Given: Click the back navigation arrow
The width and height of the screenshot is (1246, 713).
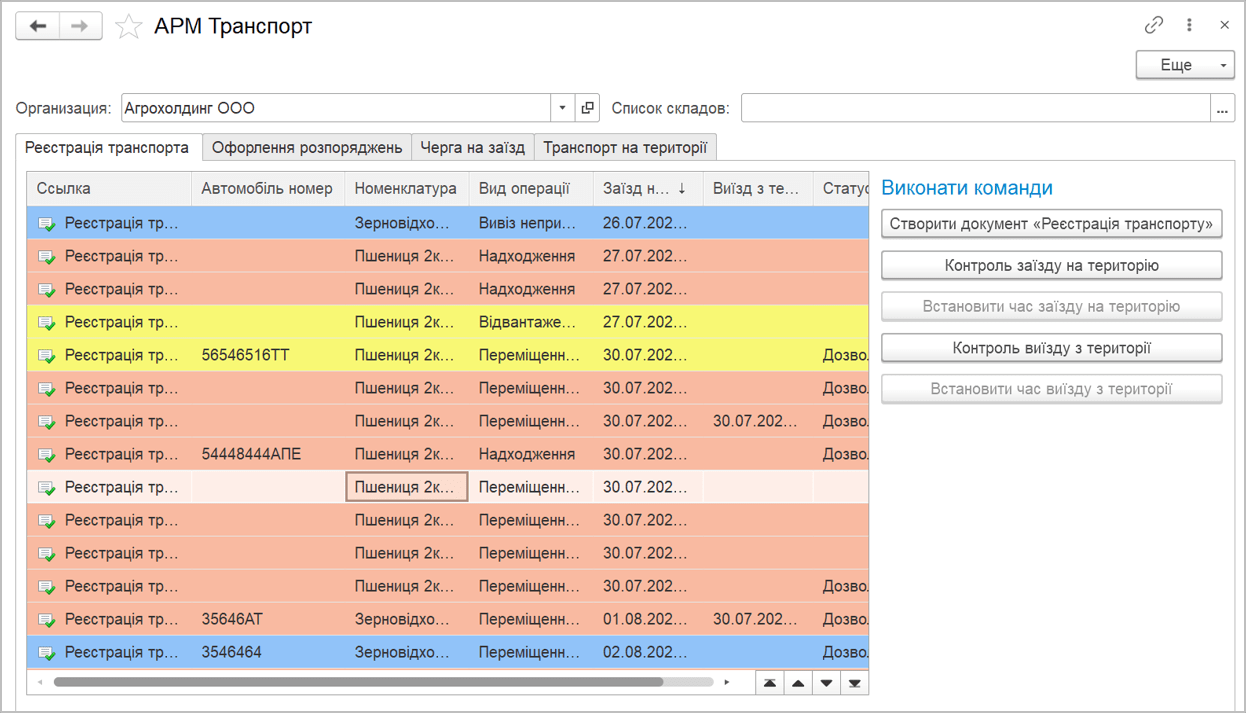Looking at the screenshot, I should pyautogui.click(x=38, y=27).
